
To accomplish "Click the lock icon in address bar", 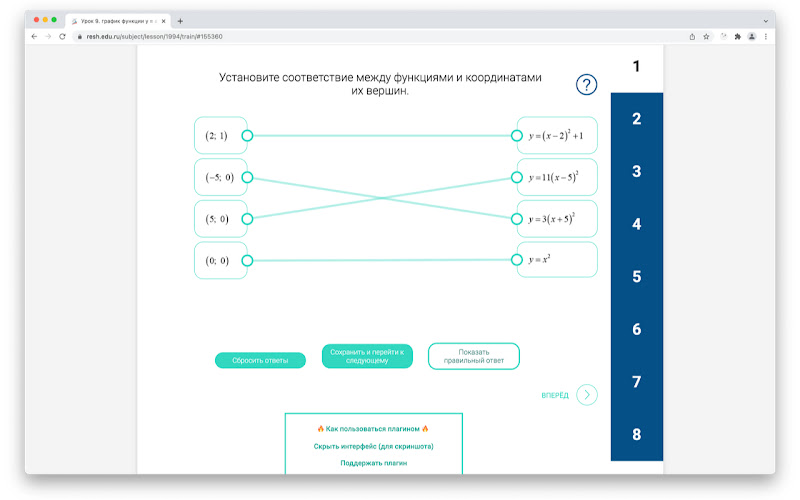I will [x=80, y=37].
